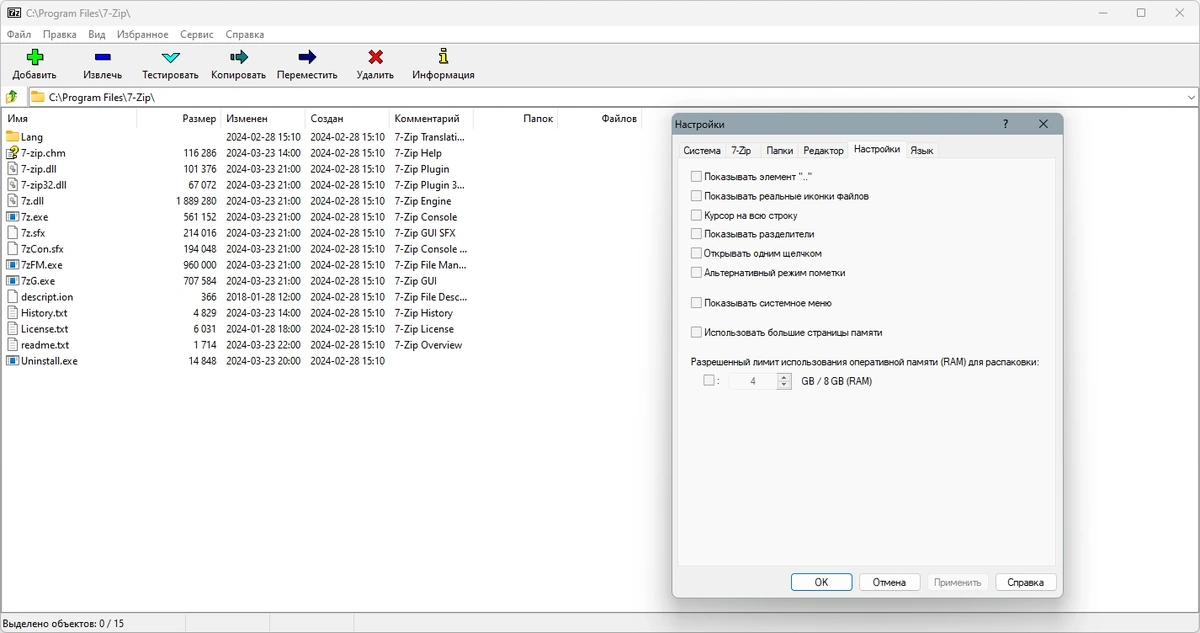Viewport: 1200px width, 633px height.
Task: Confirm settings with OK button
Action: click(821, 582)
